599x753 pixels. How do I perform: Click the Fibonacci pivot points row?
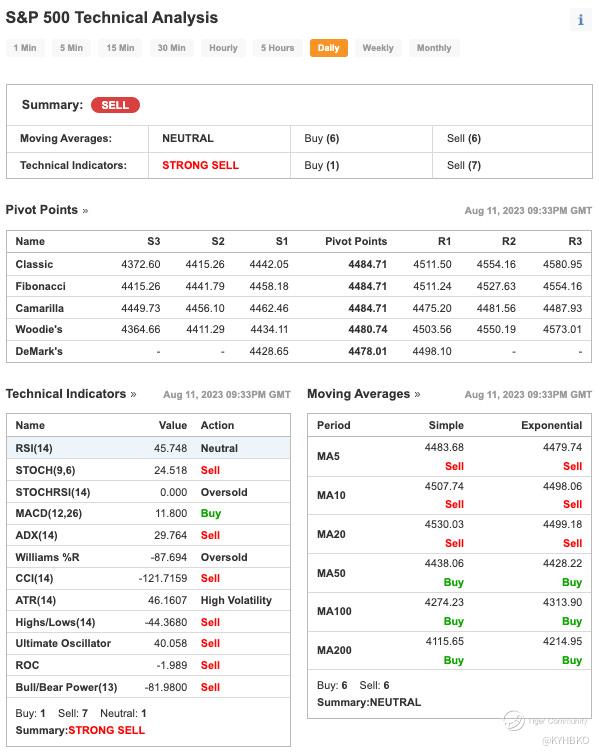pos(299,286)
